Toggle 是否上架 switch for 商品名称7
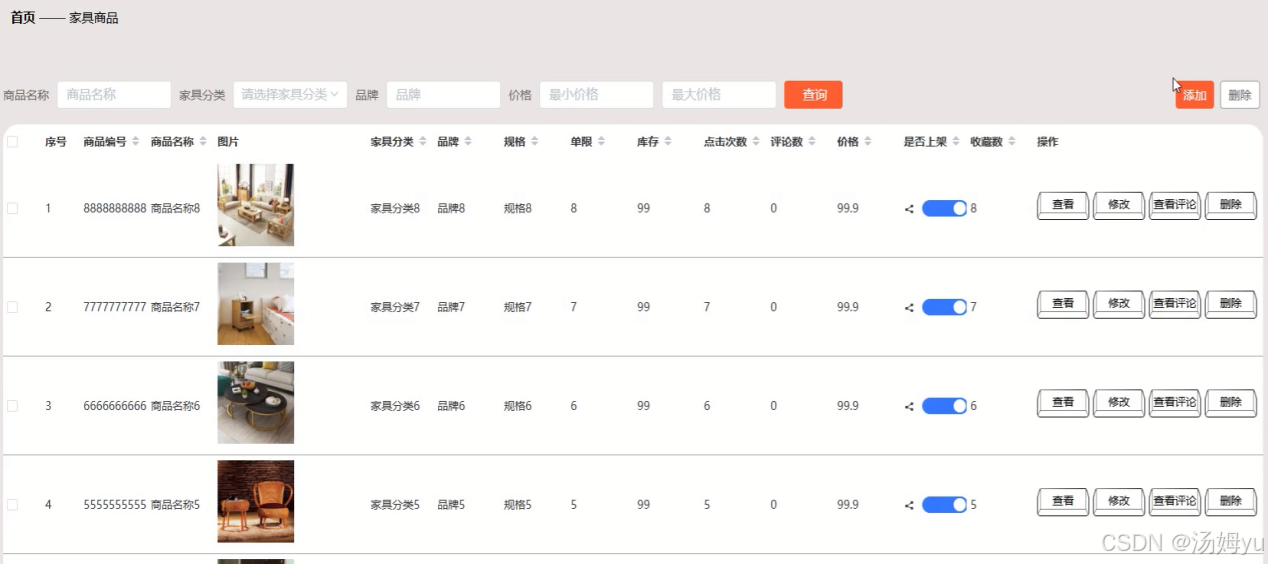 tap(944, 307)
